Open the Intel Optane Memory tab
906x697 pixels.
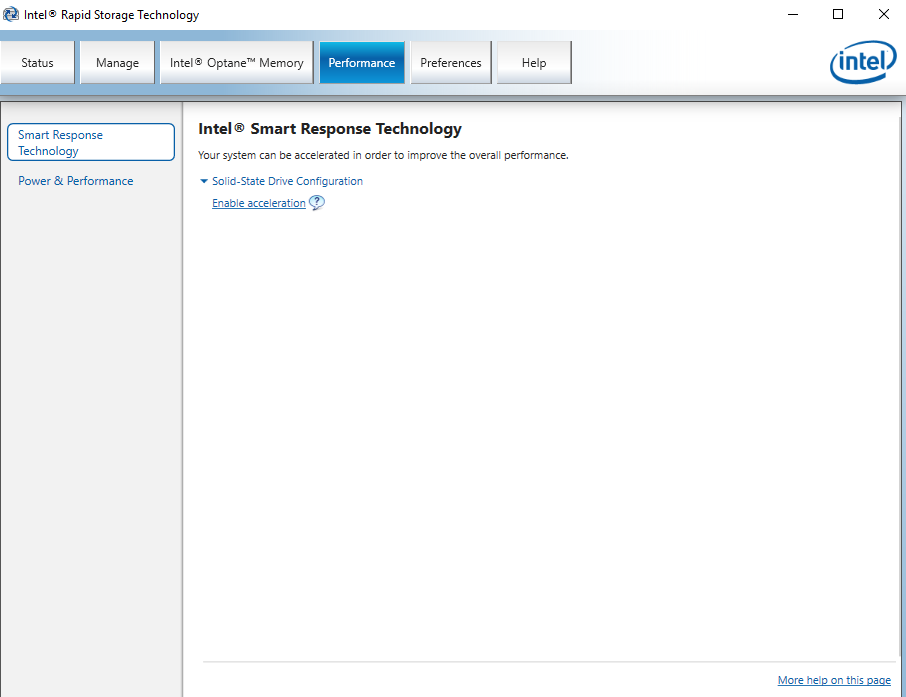click(x=236, y=62)
